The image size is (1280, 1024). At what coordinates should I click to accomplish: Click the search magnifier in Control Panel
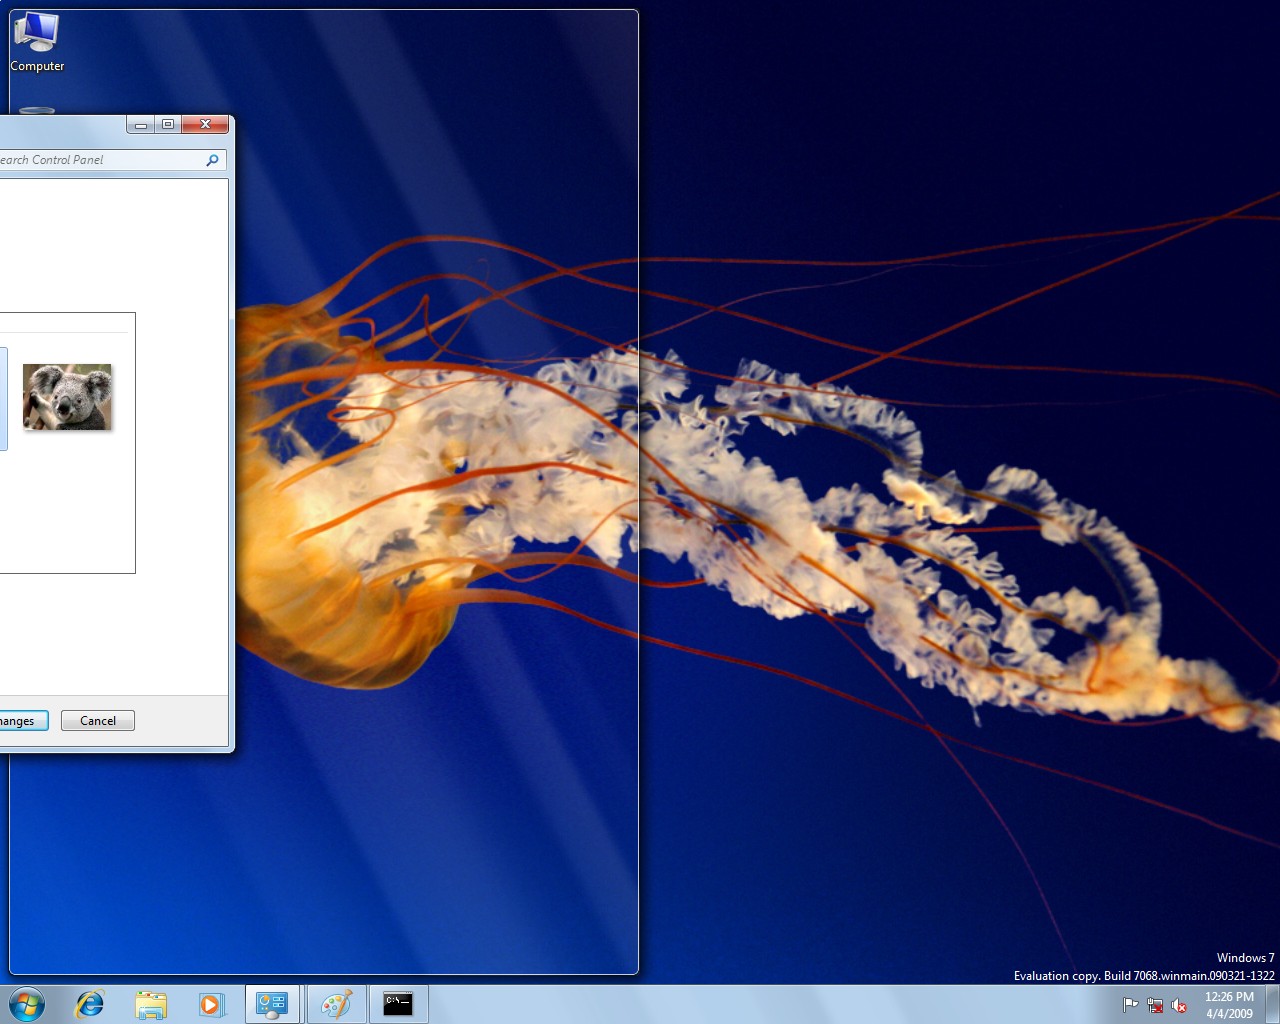coord(212,160)
